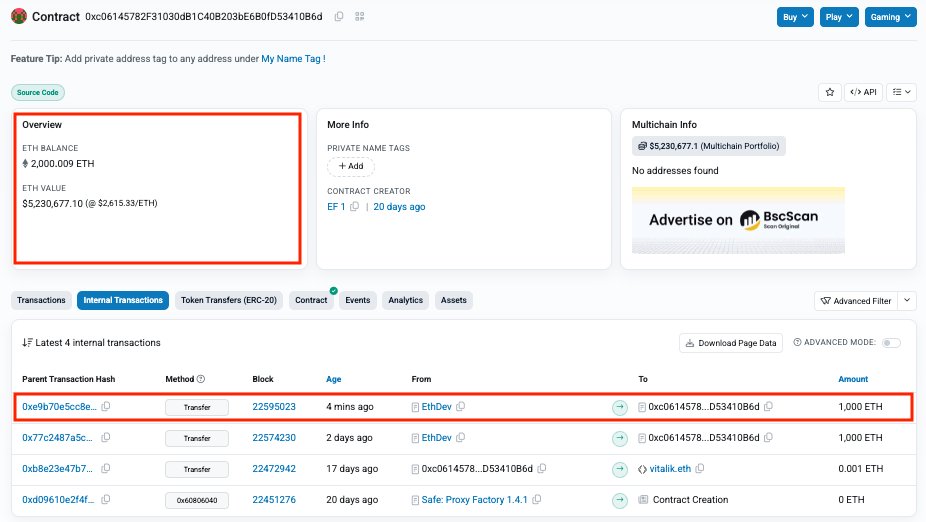Screen dimensions: 926x522
Task: Follow the My Name Tag link
Action: coord(294,58)
